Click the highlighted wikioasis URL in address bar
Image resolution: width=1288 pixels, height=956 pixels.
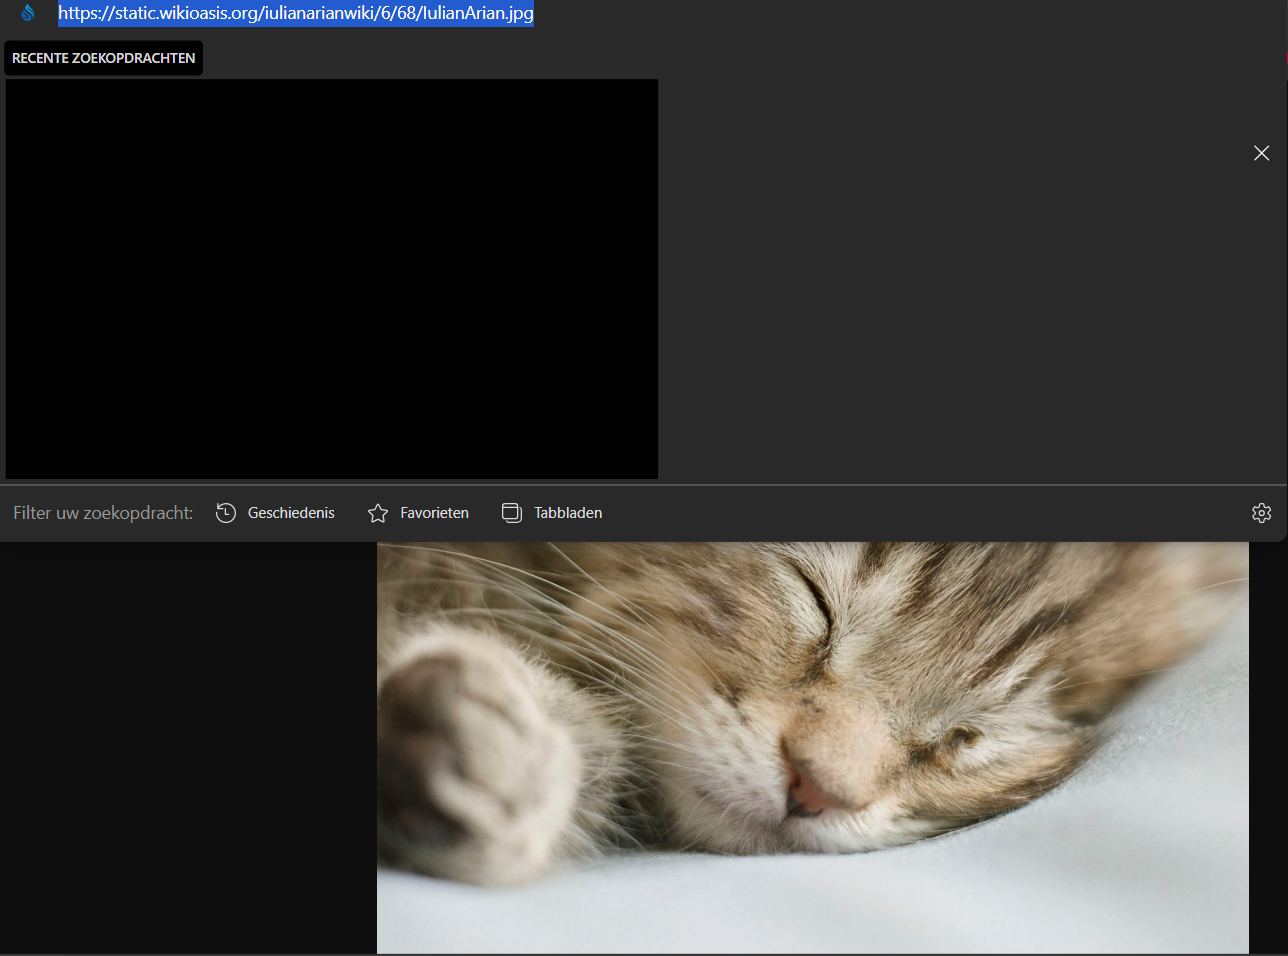[296, 13]
